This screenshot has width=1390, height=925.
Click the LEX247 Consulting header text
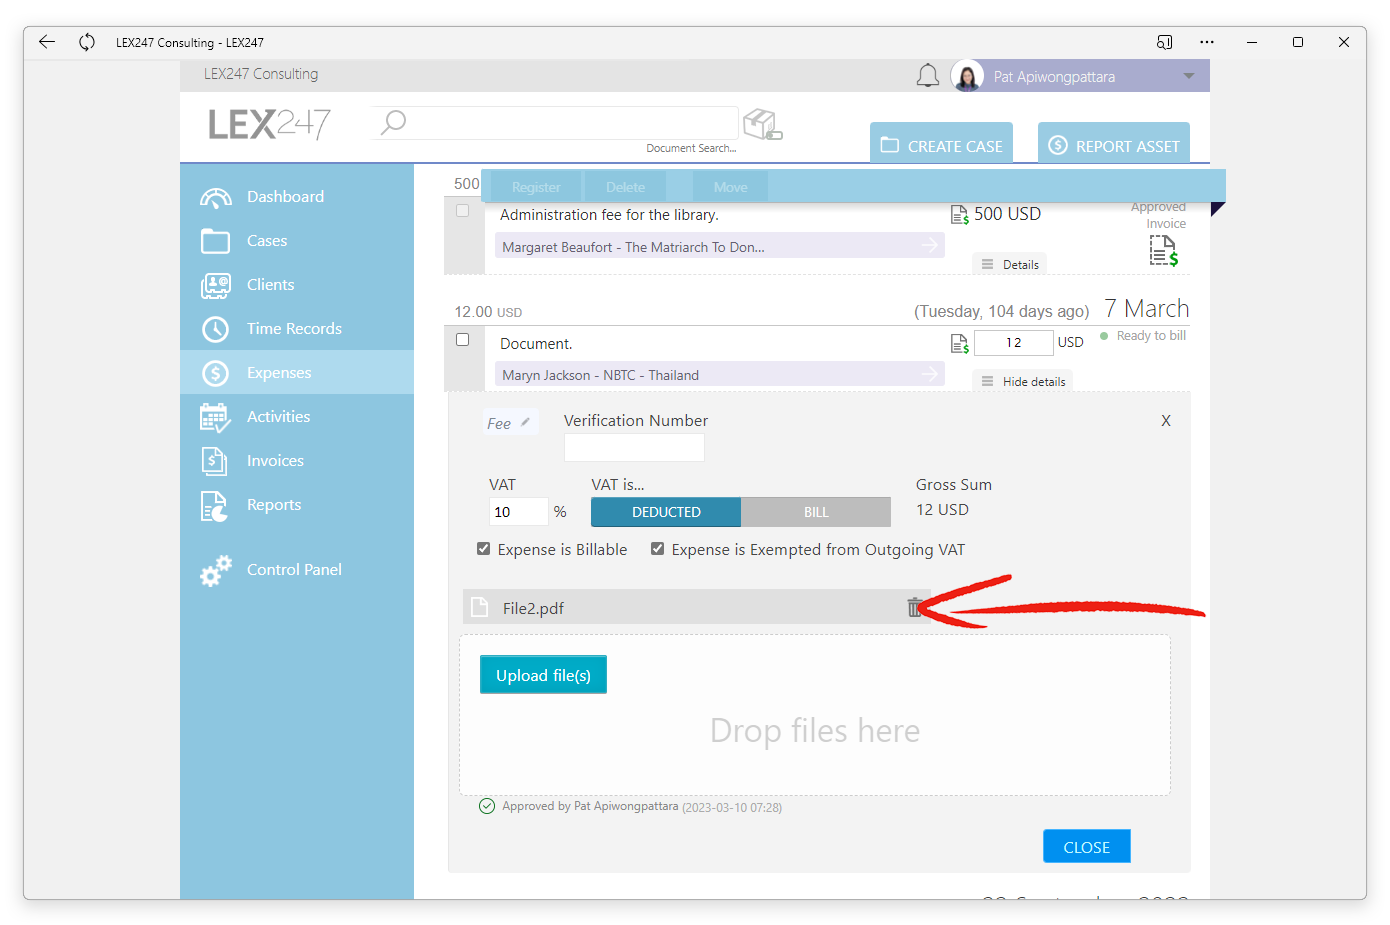[261, 74]
